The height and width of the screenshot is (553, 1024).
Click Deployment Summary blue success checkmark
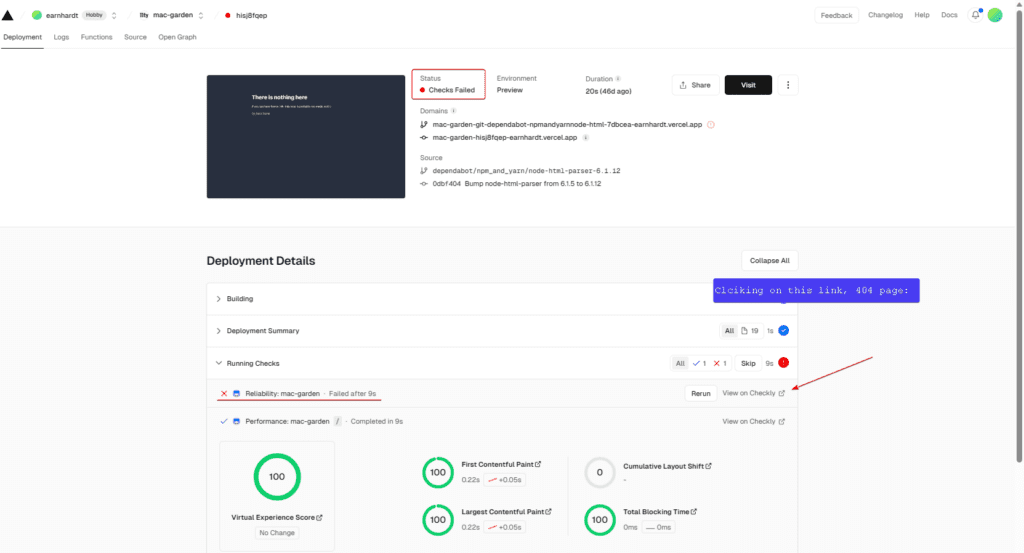pyautogui.click(x=784, y=330)
